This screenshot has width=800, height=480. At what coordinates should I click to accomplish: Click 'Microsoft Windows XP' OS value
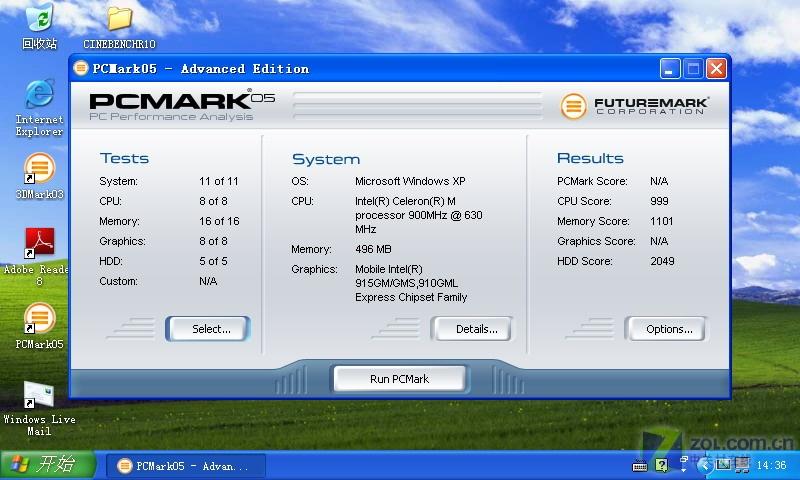coord(410,181)
